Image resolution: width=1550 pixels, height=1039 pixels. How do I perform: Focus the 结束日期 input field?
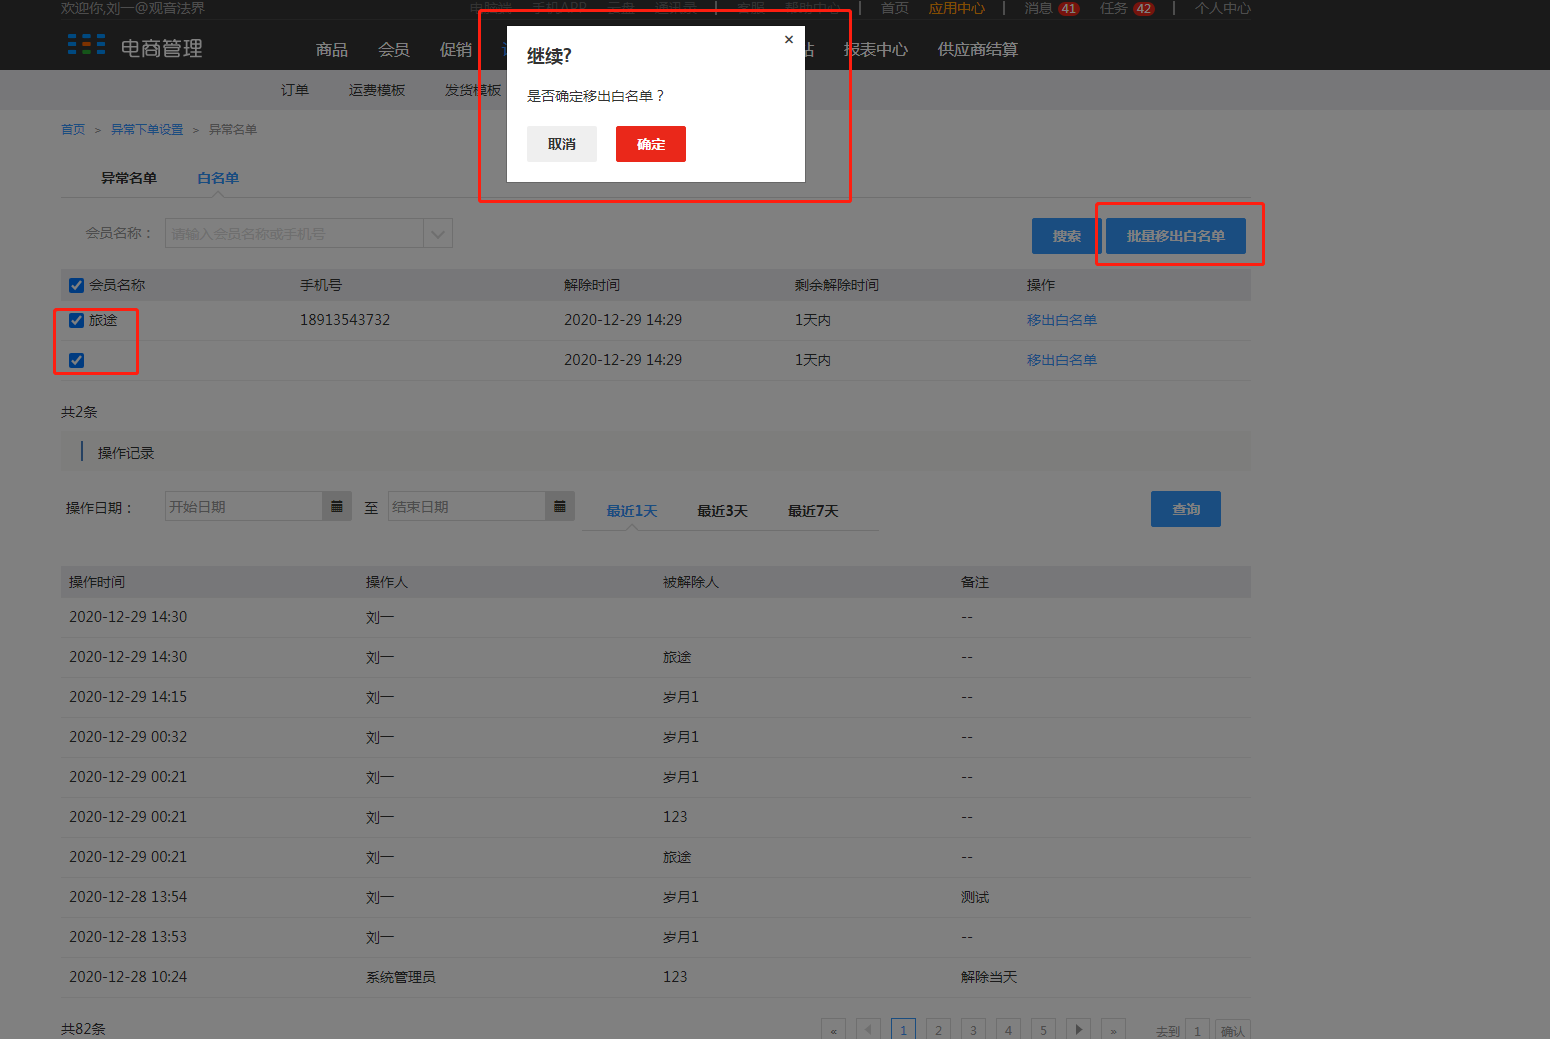[x=467, y=506]
